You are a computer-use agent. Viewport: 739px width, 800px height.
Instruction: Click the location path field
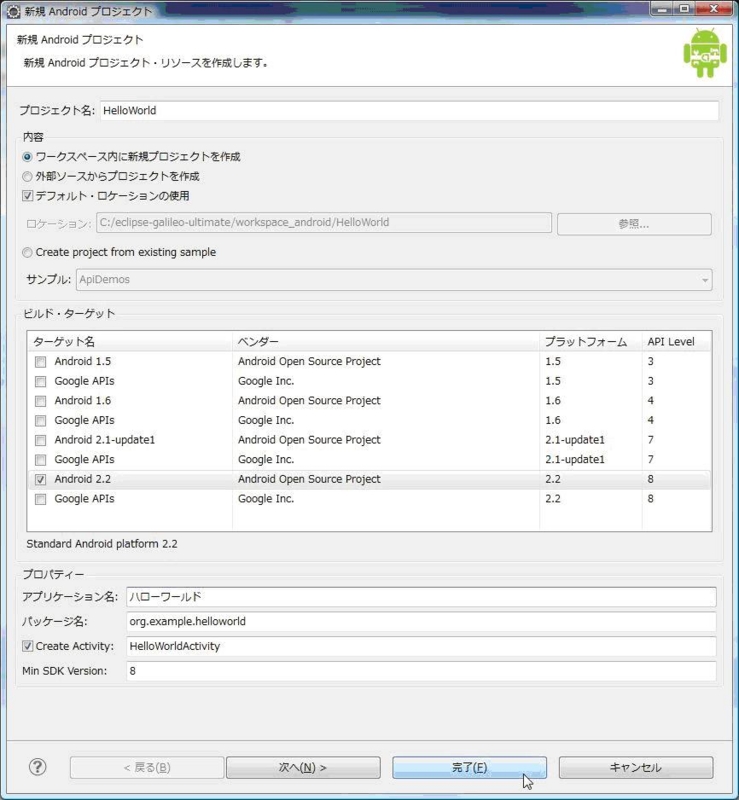click(x=324, y=222)
